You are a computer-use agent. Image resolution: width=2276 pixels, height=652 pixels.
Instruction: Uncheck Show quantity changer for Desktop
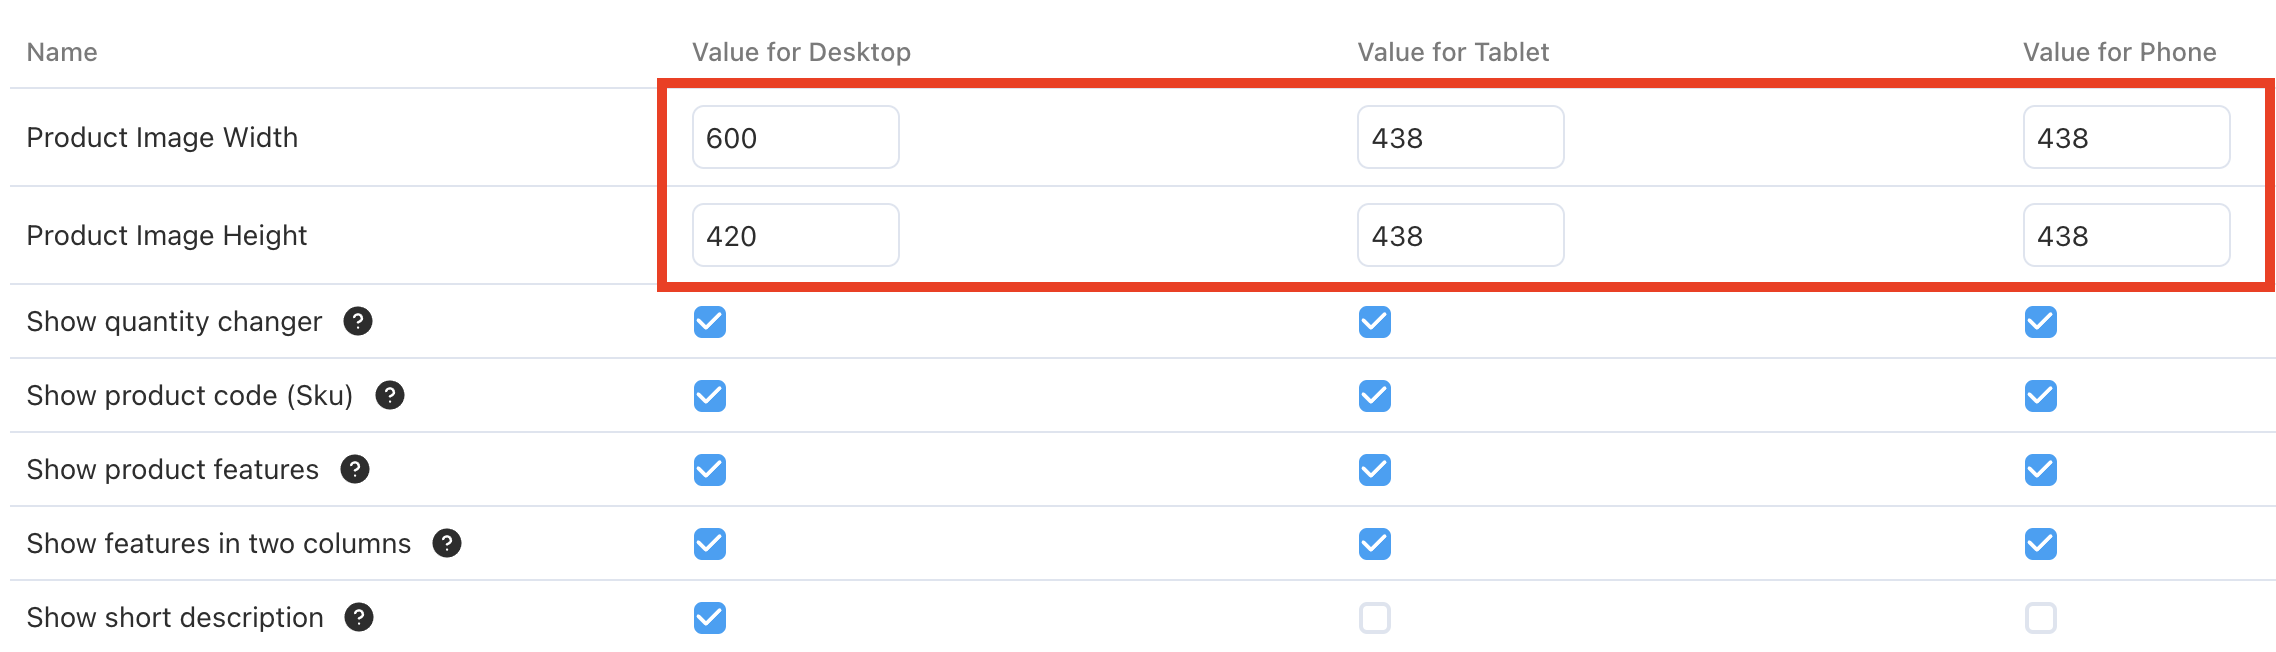pyautogui.click(x=710, y=322)
